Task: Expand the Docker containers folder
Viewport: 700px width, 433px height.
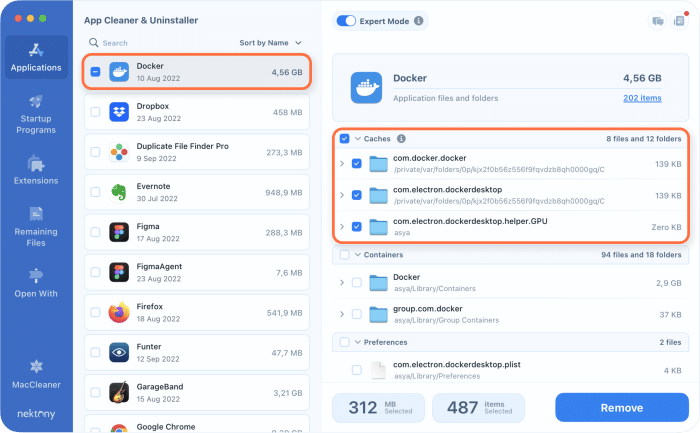Action: [342, 283]
